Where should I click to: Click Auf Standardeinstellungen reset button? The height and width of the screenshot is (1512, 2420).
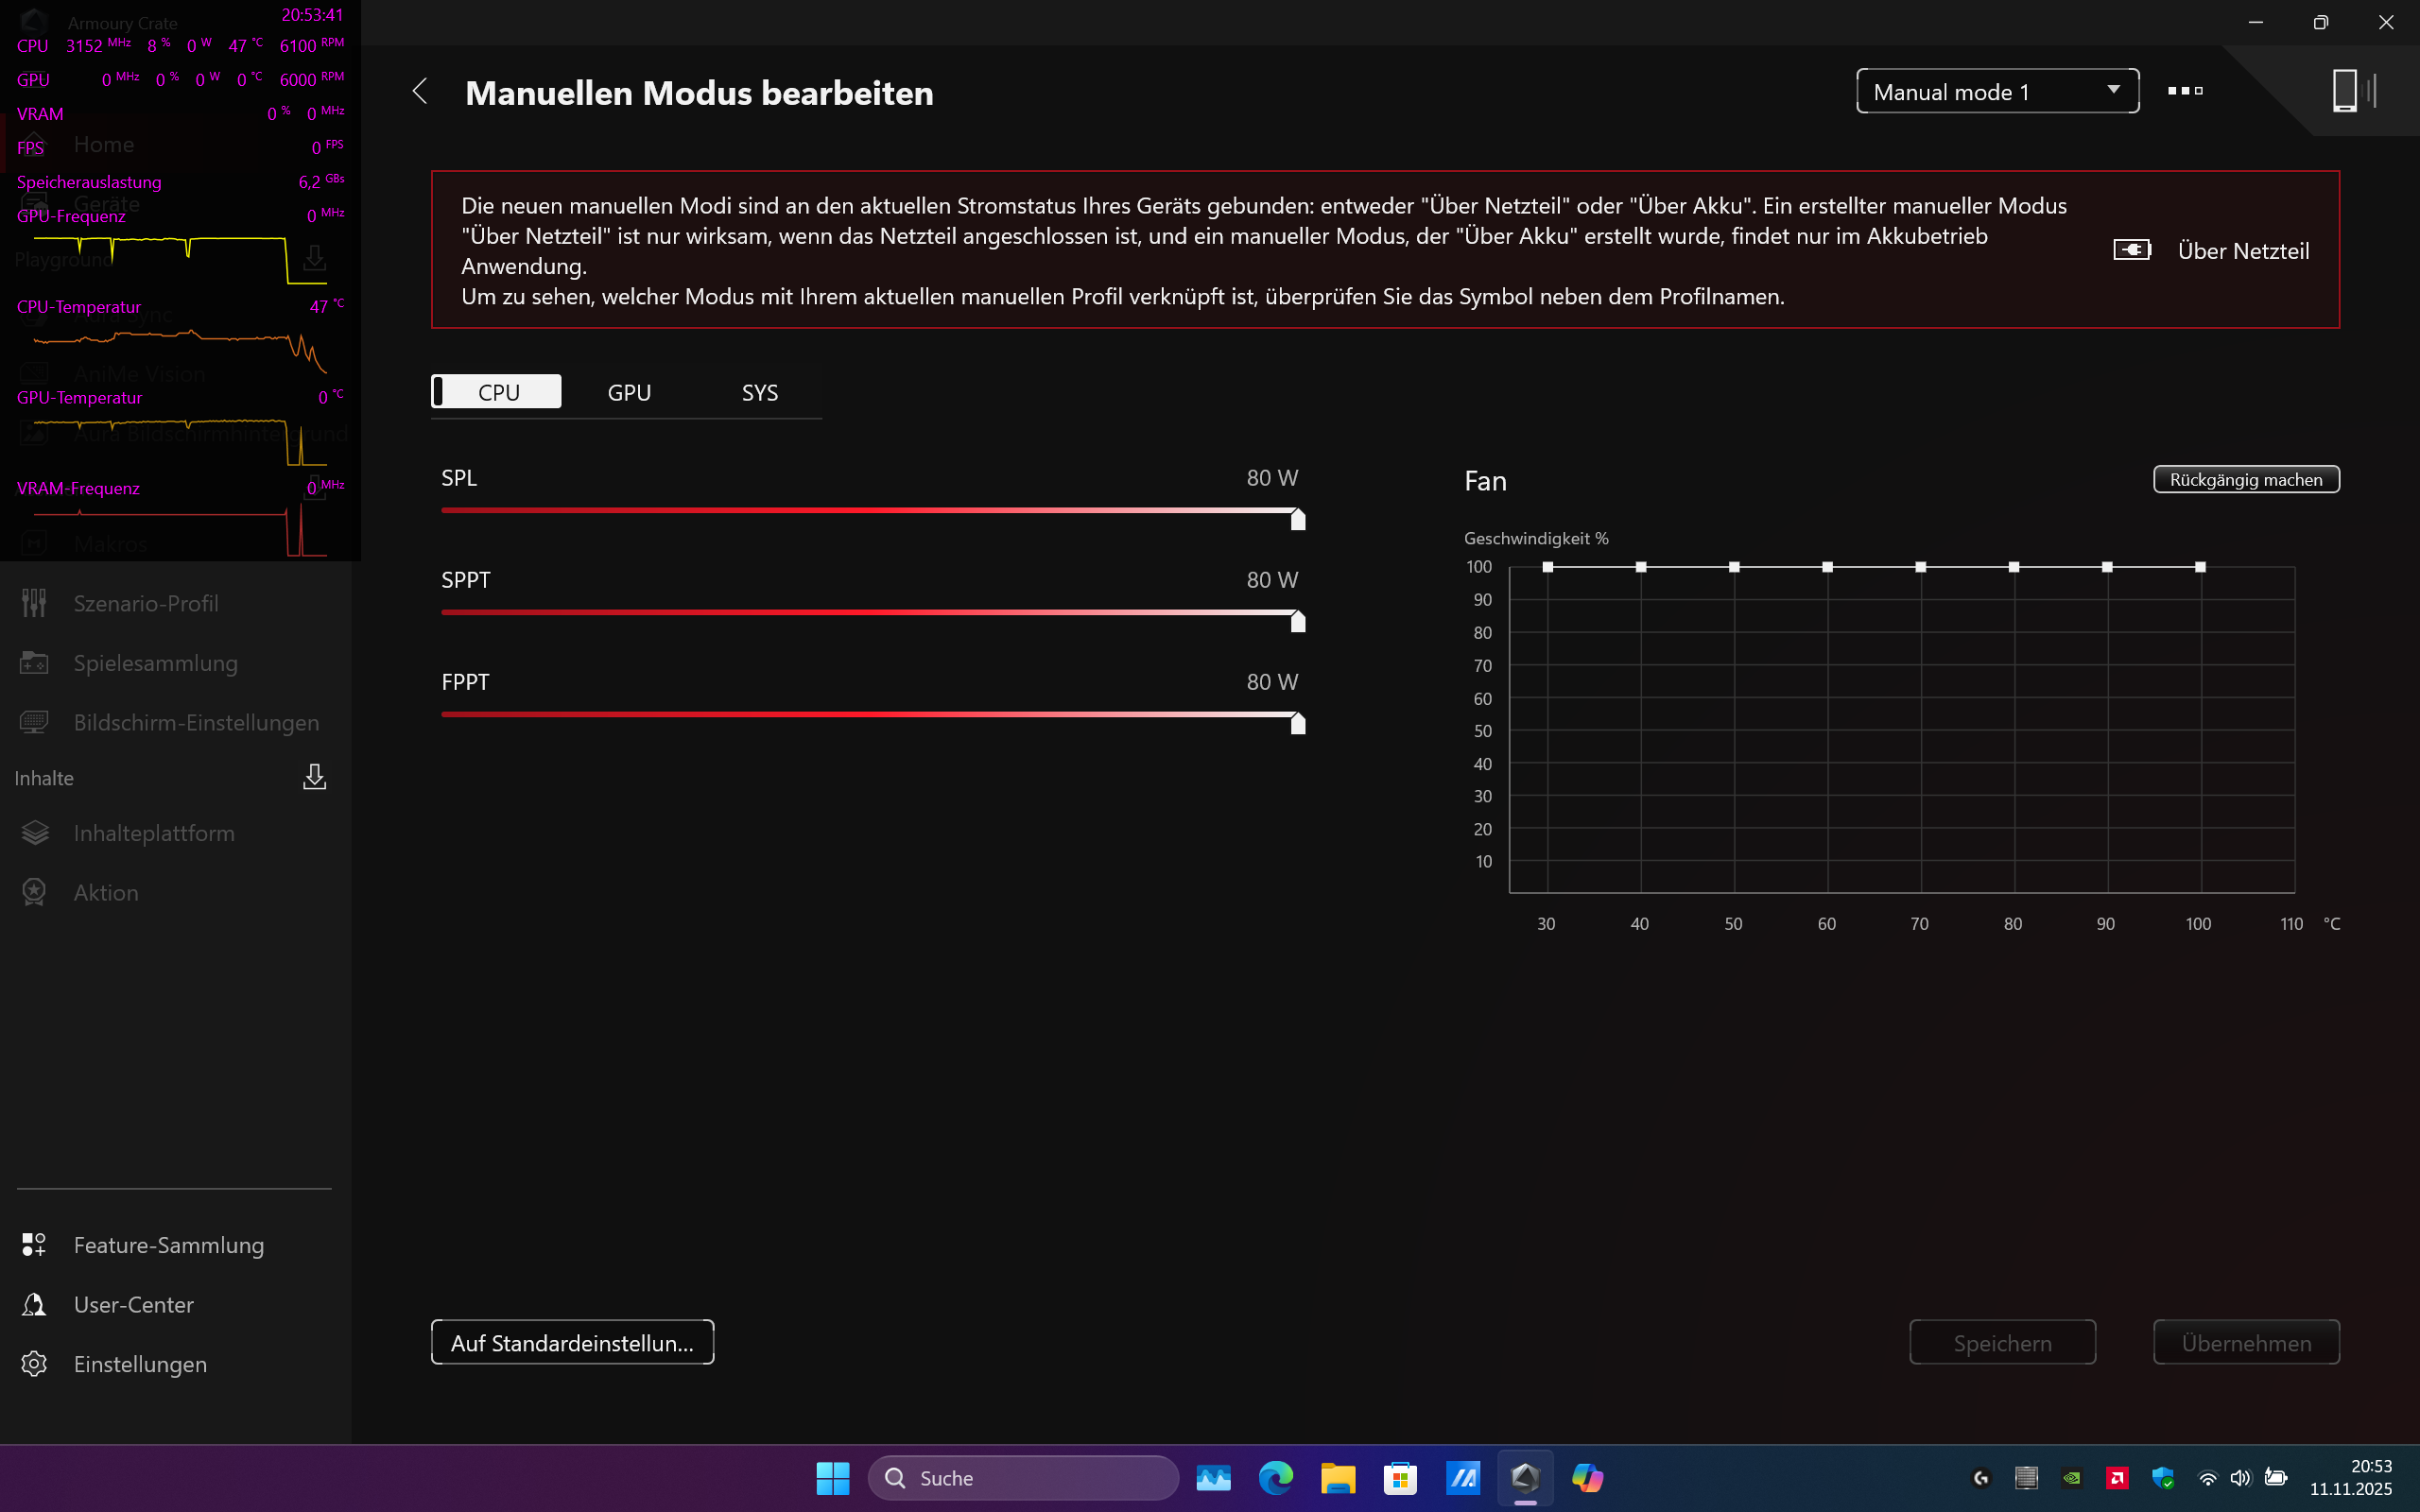coord(572,1342)
